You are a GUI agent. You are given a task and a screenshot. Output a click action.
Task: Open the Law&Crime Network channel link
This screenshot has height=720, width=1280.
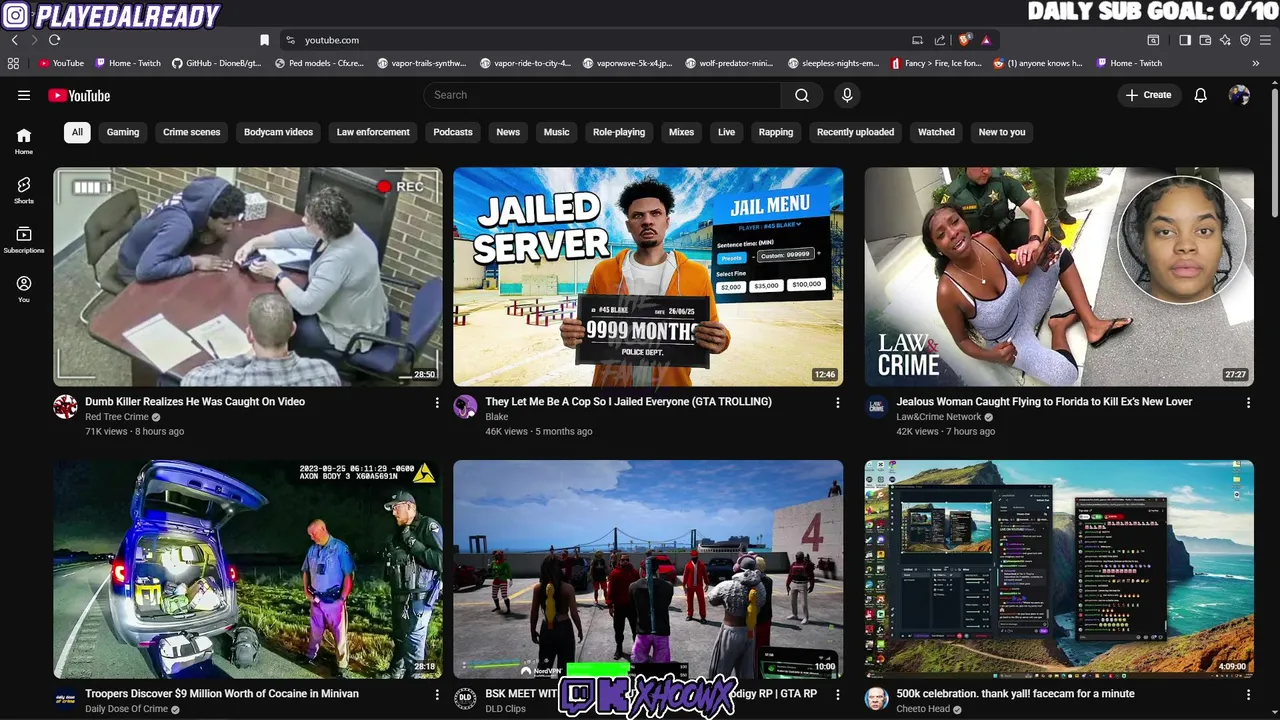938,417
